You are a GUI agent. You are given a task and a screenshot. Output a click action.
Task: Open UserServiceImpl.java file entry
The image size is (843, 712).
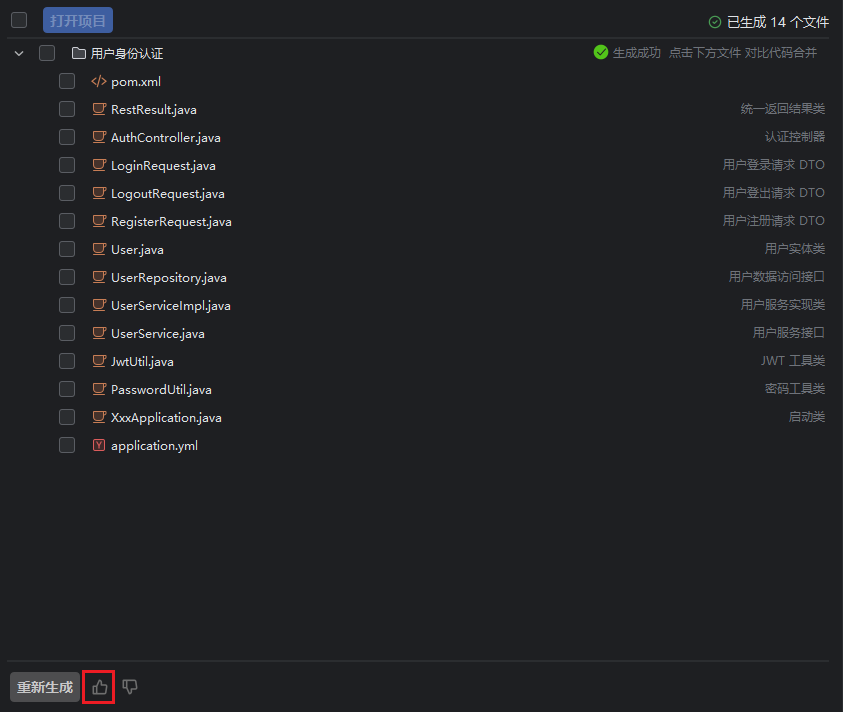[x=170, y=305]
